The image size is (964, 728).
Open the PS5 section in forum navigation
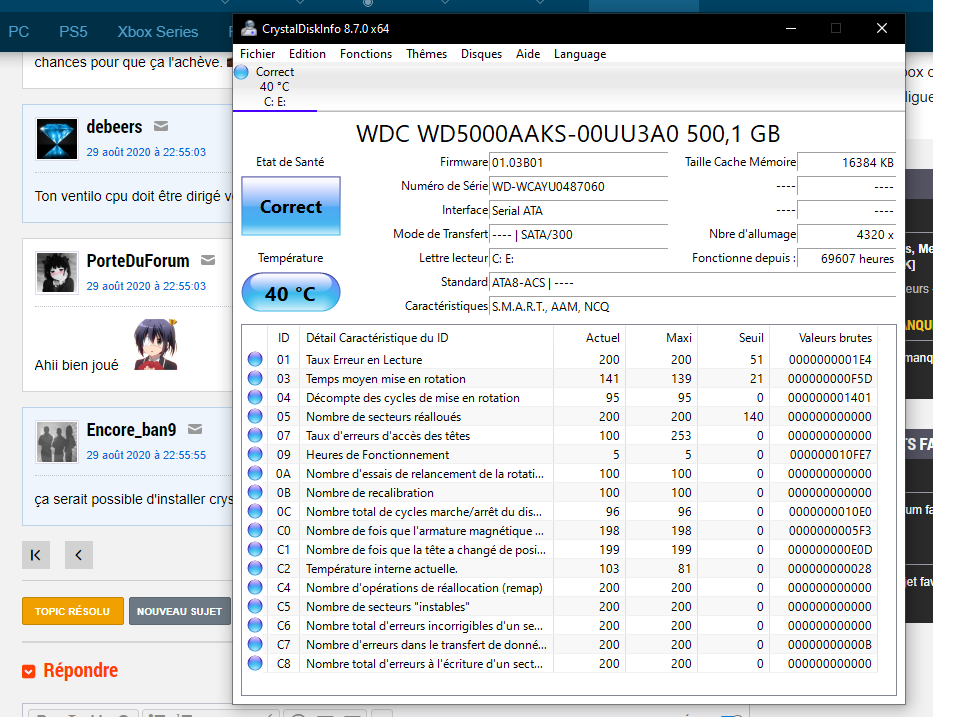(73, 32)
